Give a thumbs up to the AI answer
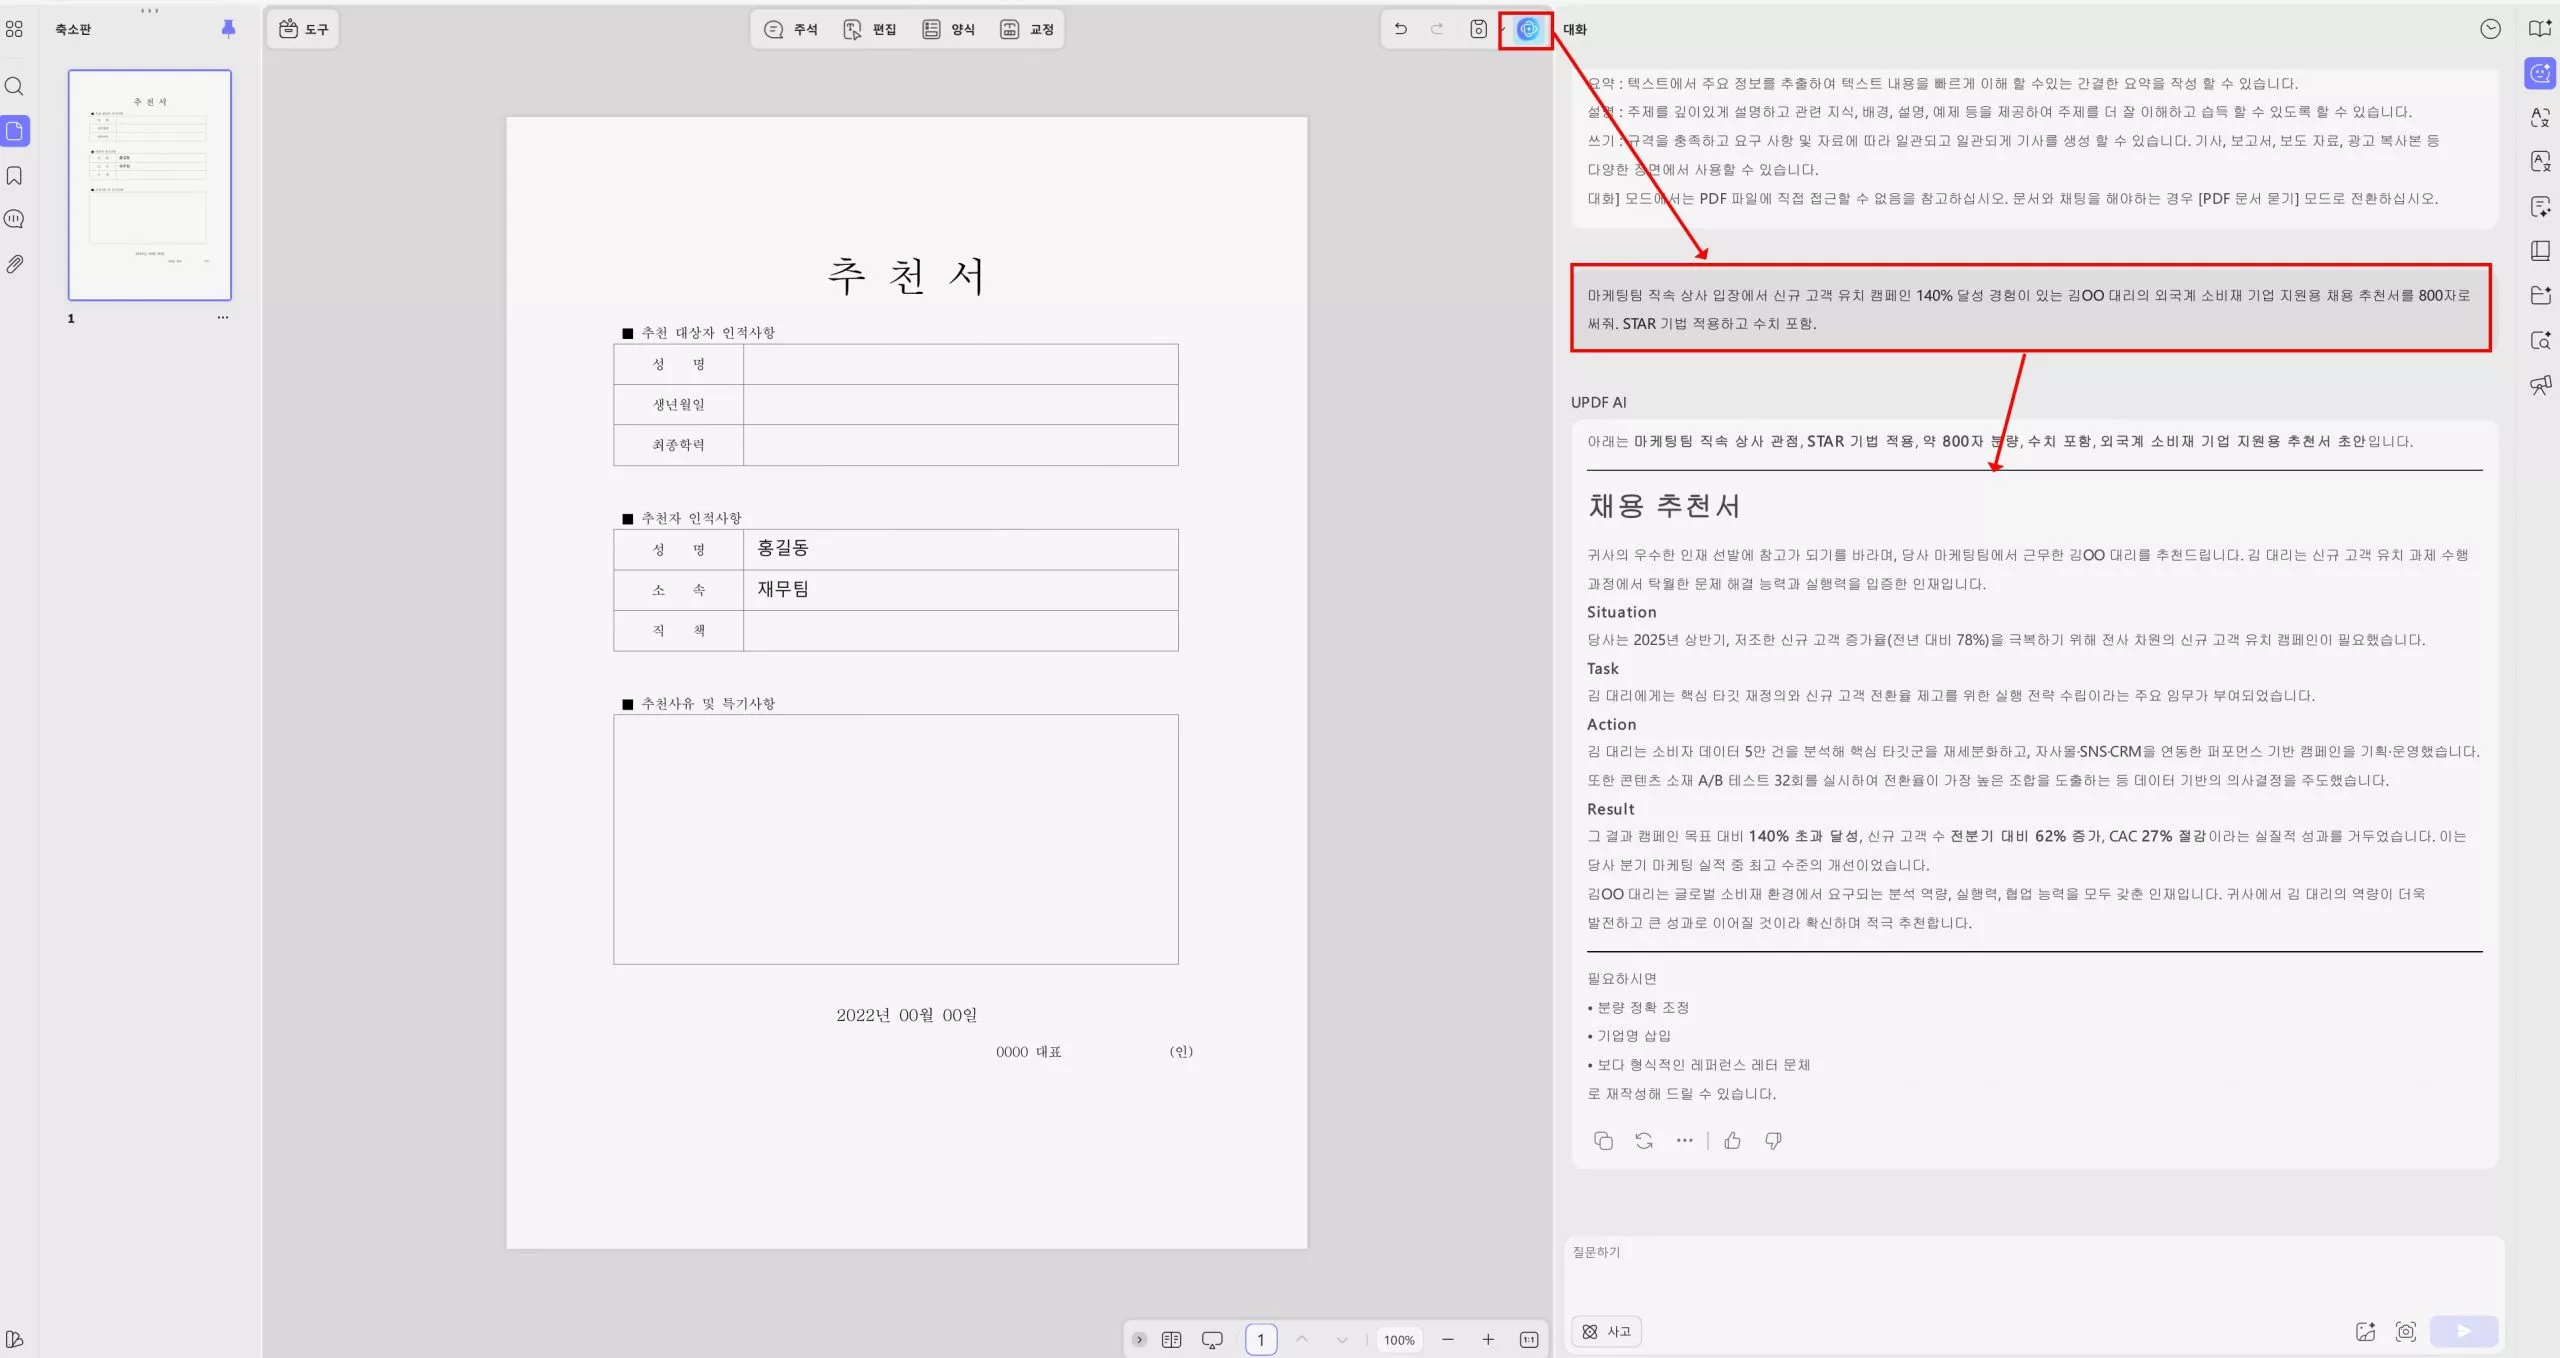This screenshot has height=1358, width=2560. tap(1732, 1140)
